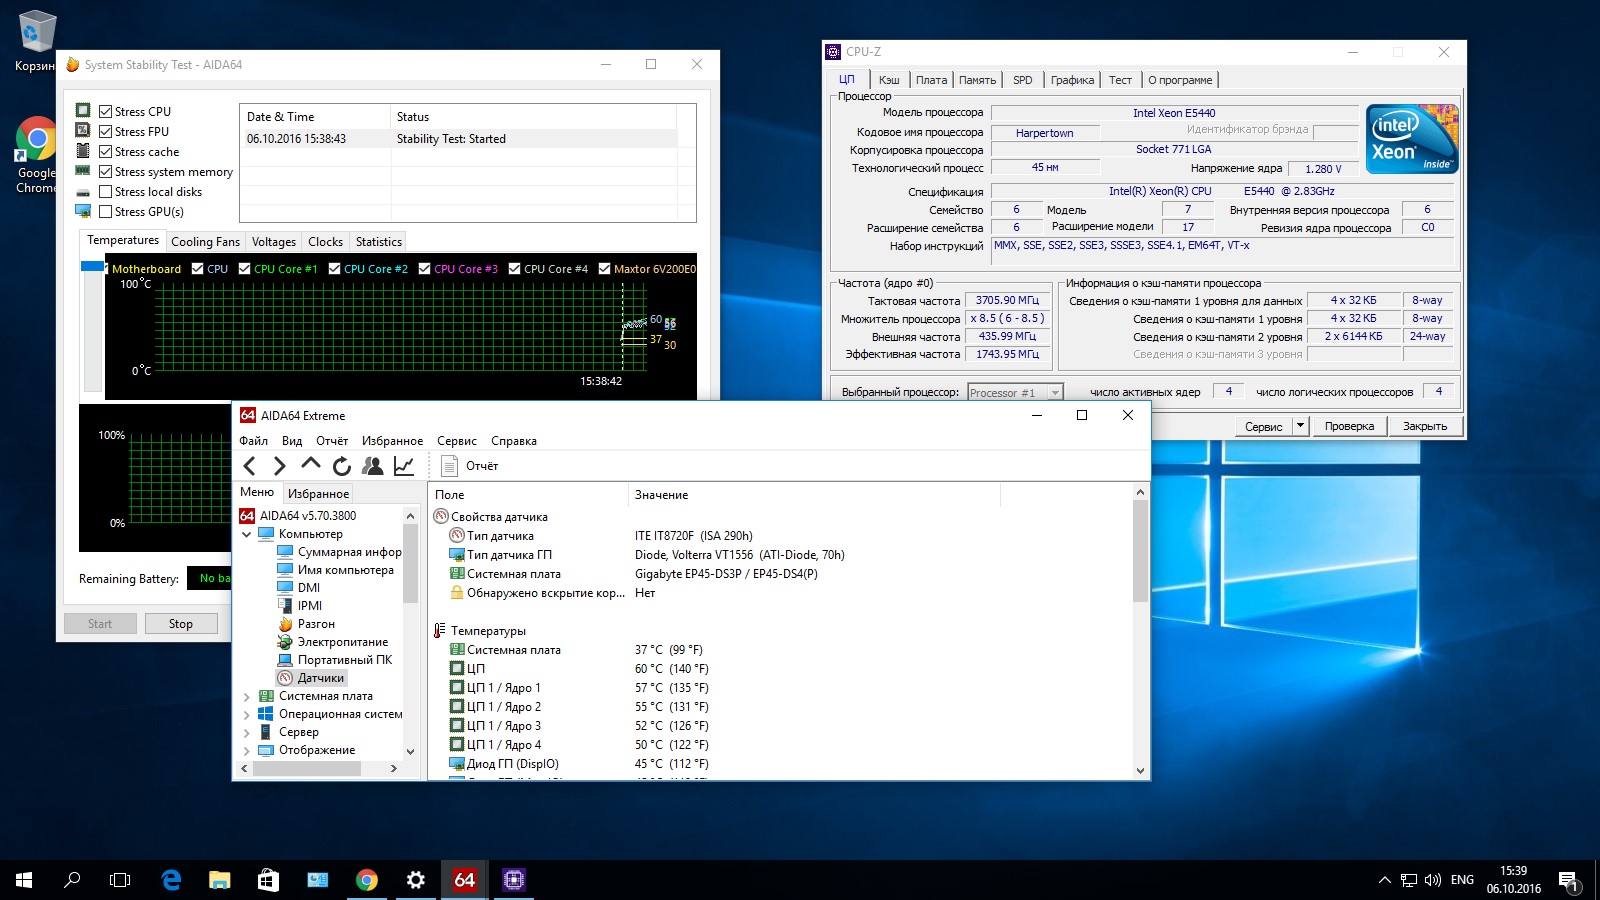Disable the Stress FPU checkbox
This screenshot has height=900, width=1600.
(x=106, y=132)
